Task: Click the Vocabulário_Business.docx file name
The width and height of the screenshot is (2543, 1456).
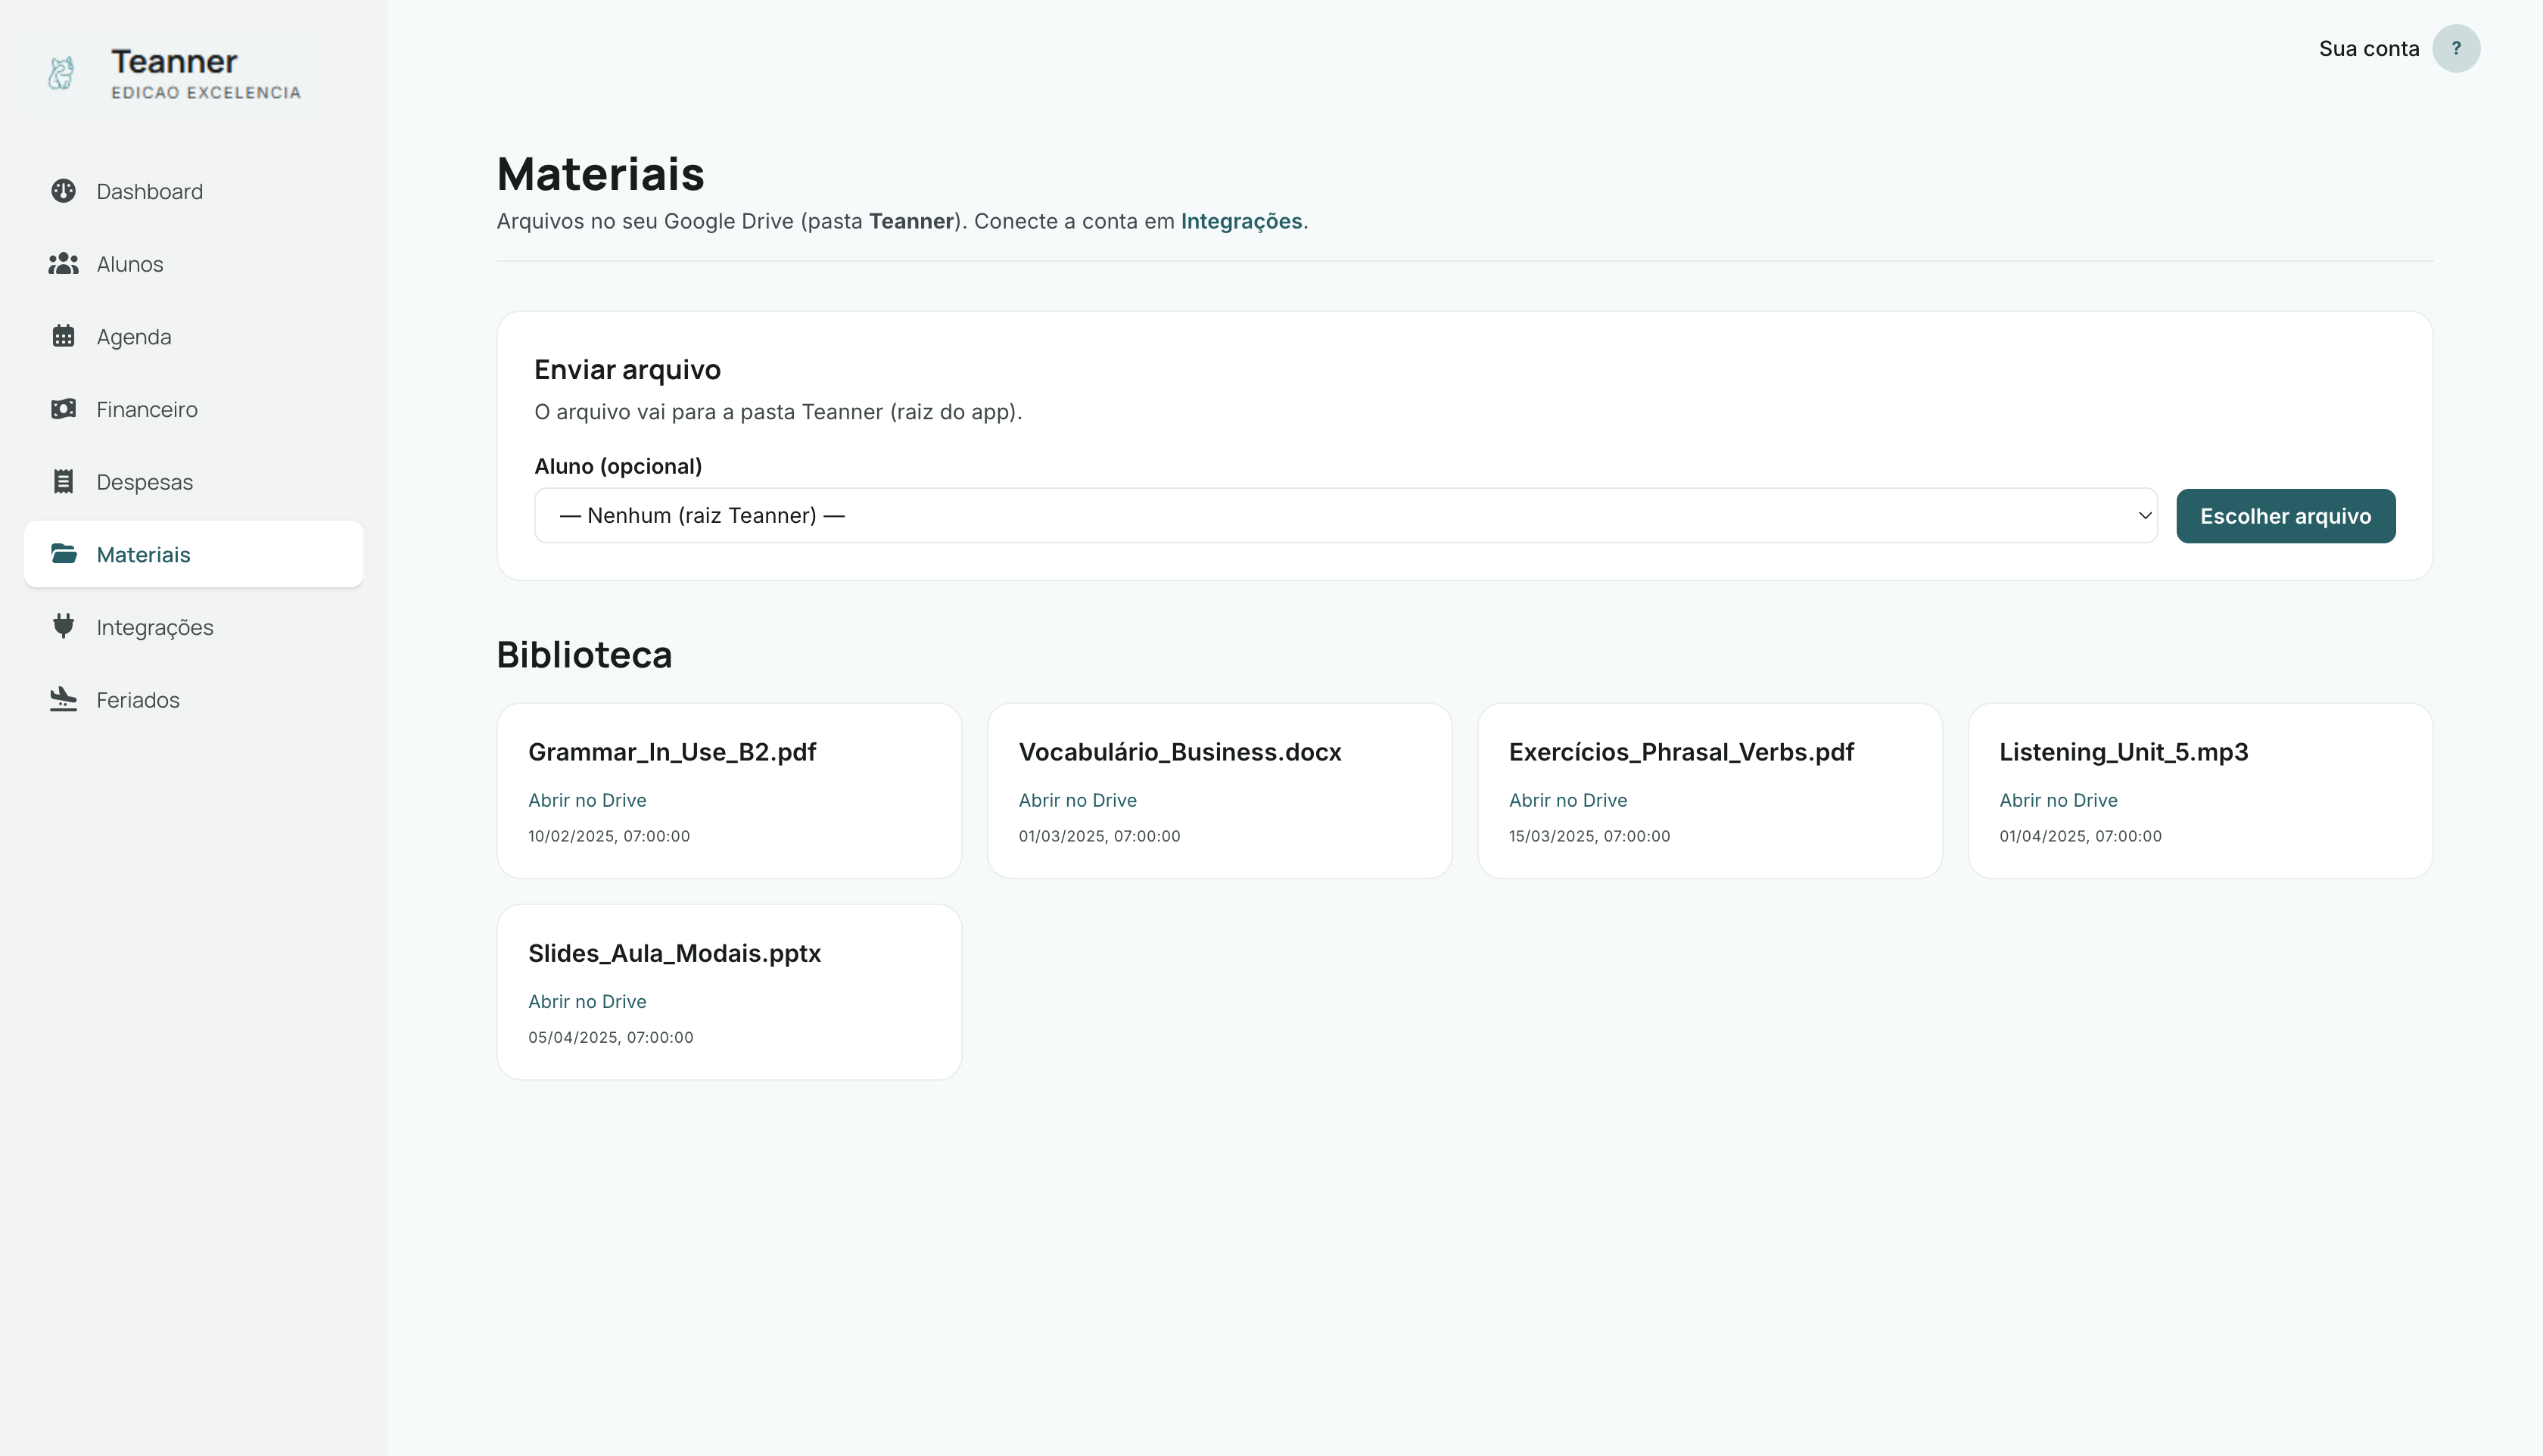Action: tap(1180, 752)
